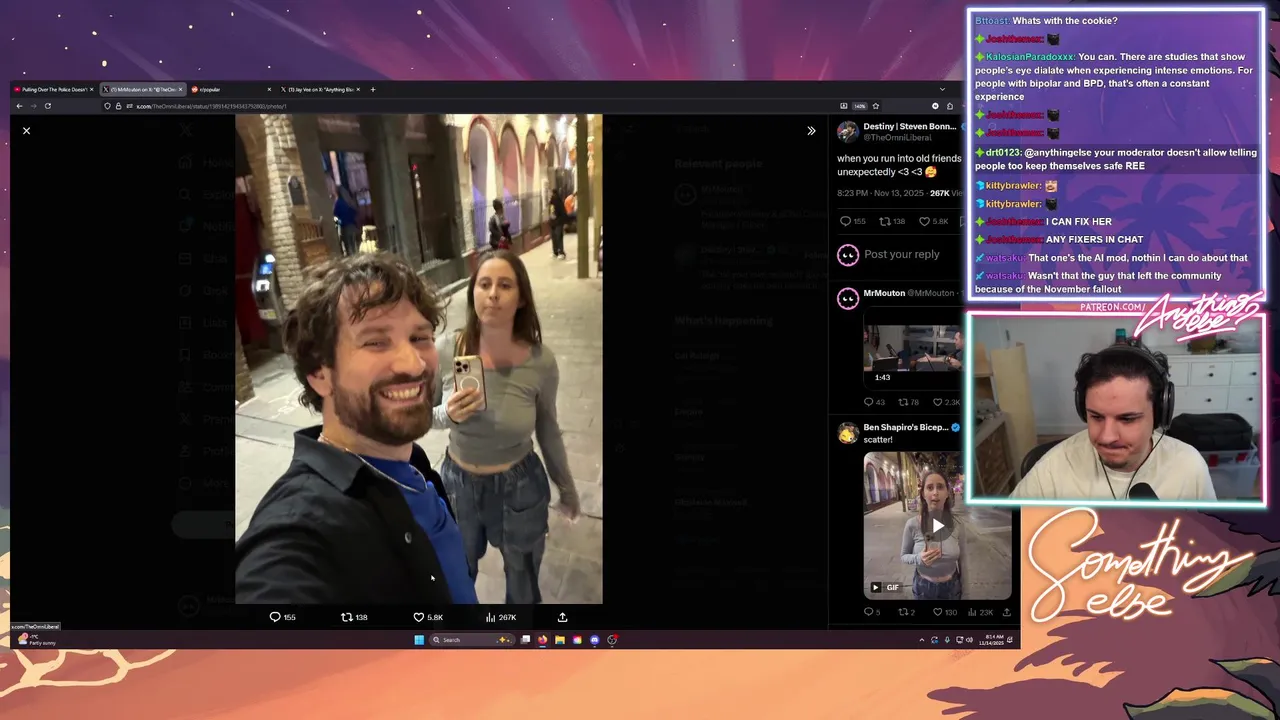View analytics showing 267K under photo

[501, 617]
